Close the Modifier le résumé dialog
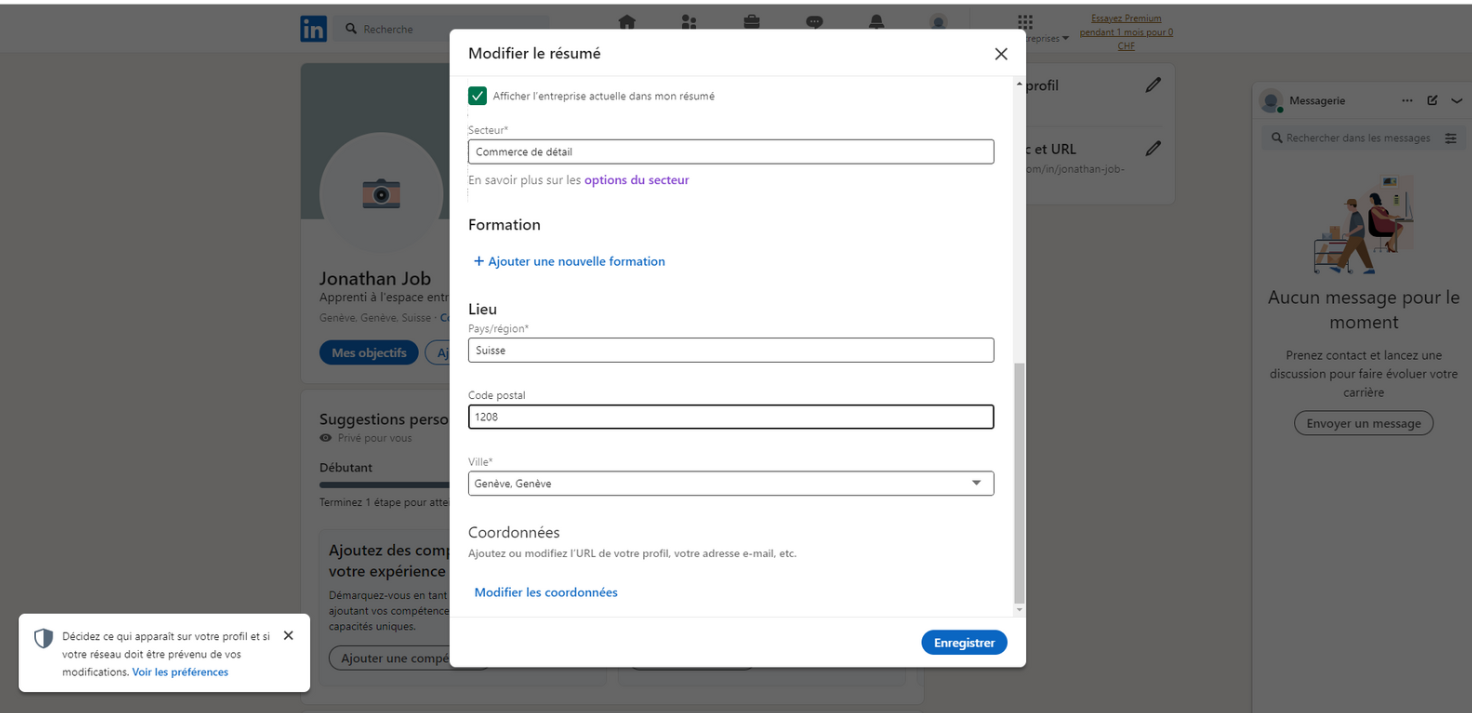Viewport: 1472px width, 713px height. 1001,54
